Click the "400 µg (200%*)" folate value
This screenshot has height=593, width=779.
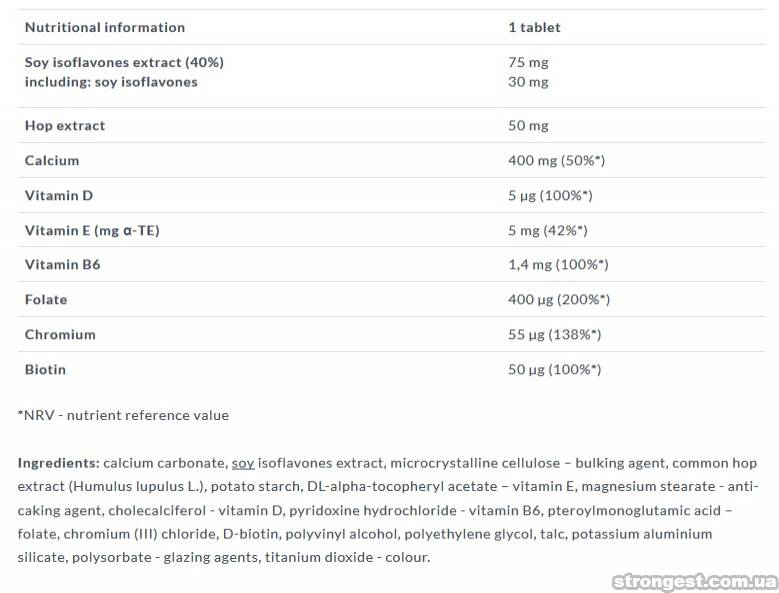tap(558, 299)
